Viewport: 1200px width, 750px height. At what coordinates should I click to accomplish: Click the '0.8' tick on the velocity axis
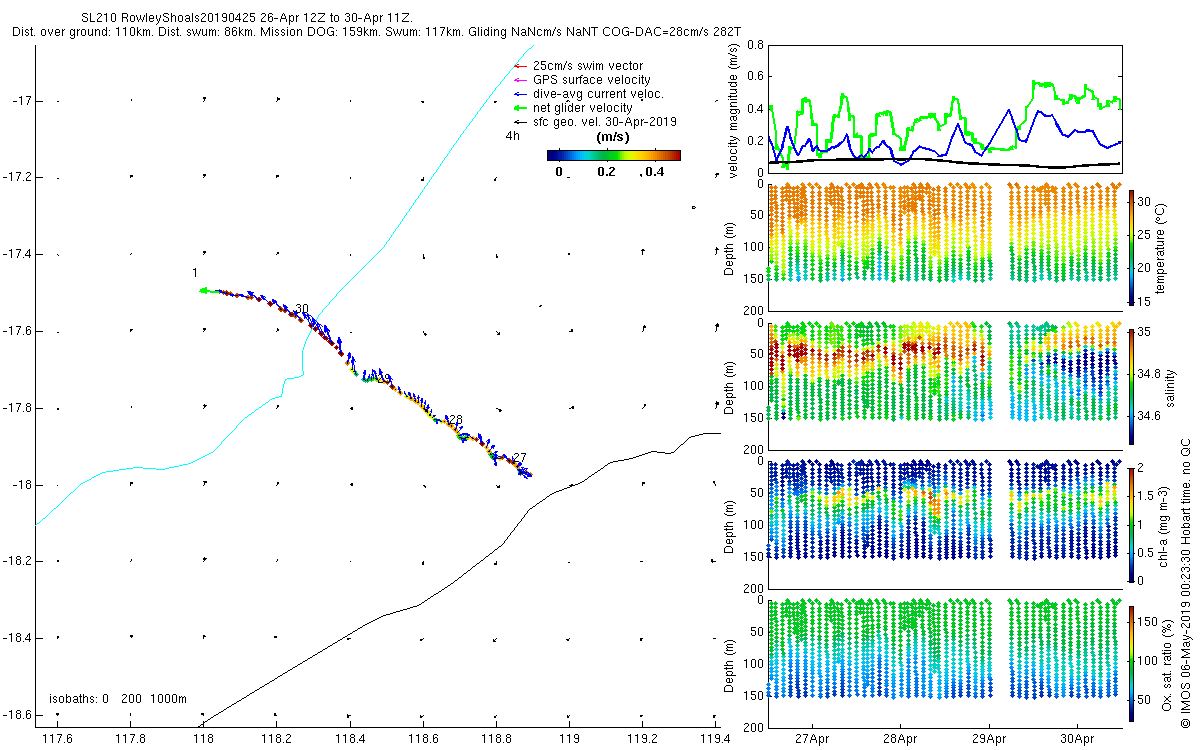[754, 45]
